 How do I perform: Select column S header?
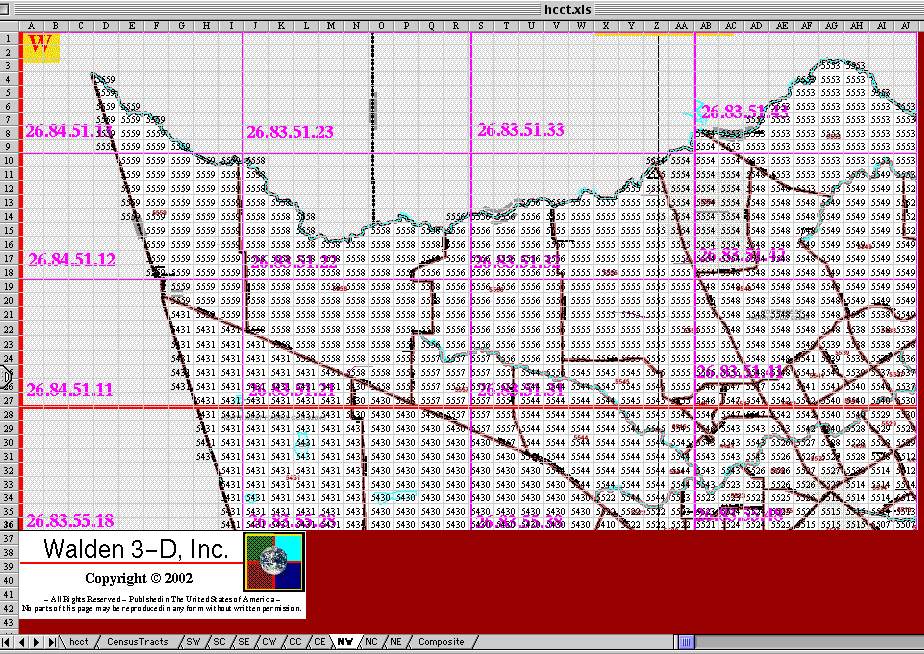(x=481, y=25)
